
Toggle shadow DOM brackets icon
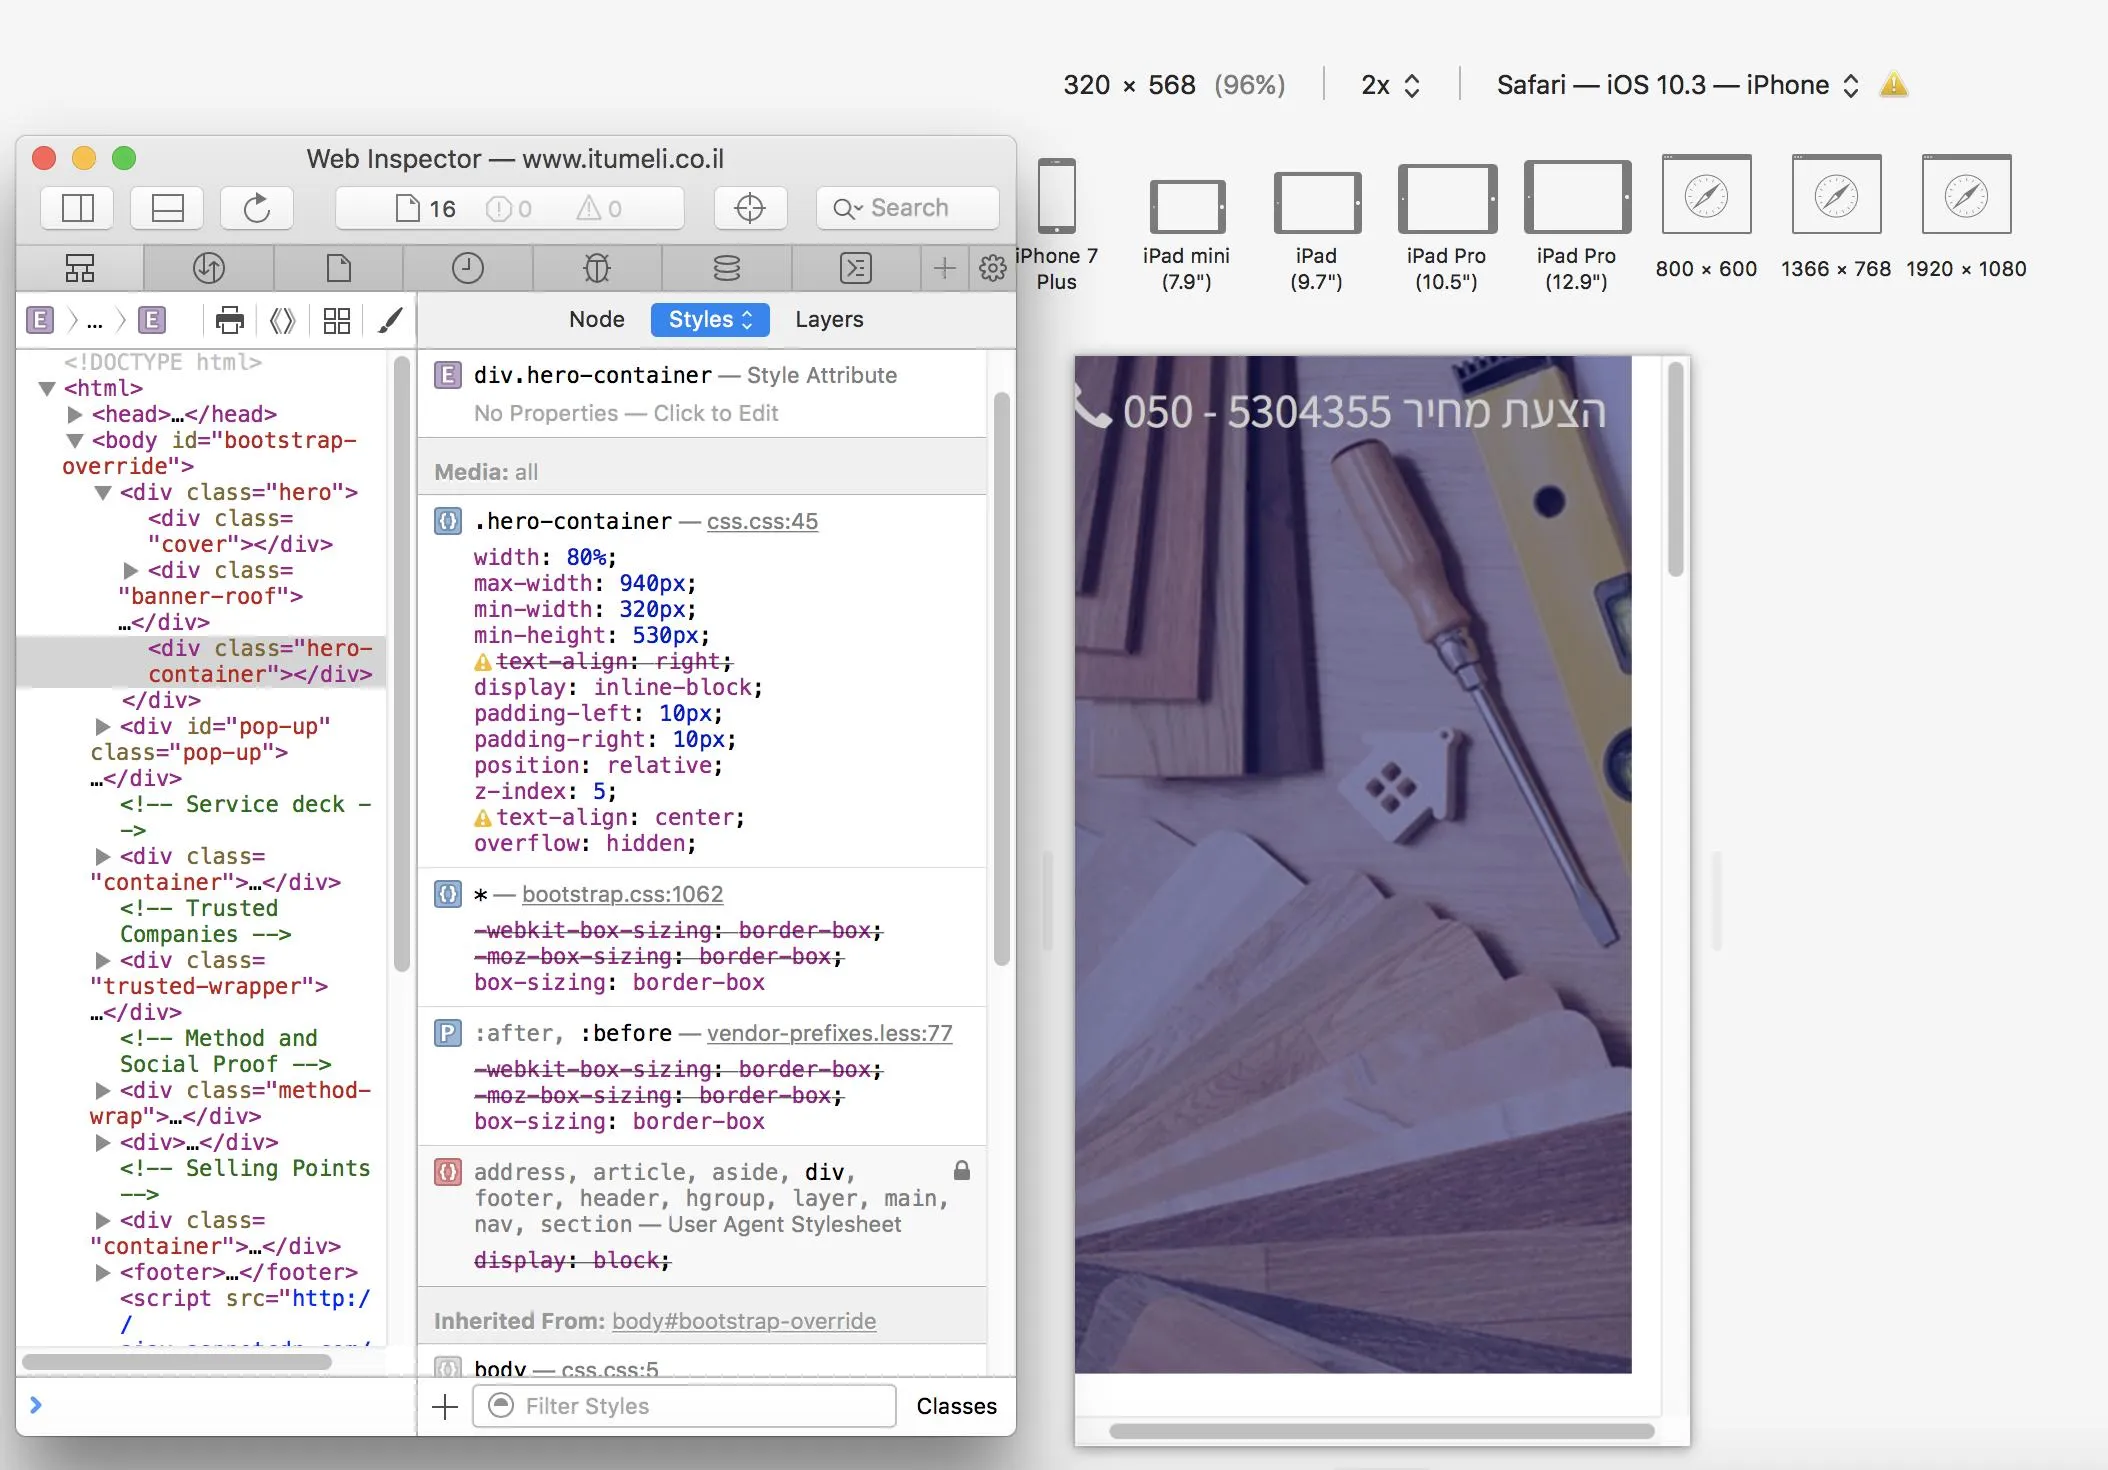(x=283, y=320)
